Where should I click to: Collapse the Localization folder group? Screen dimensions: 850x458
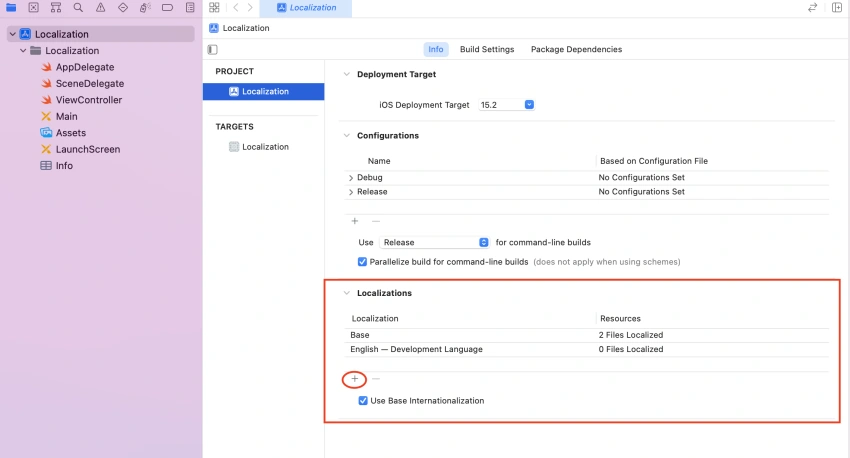click(x=23, y=50)
